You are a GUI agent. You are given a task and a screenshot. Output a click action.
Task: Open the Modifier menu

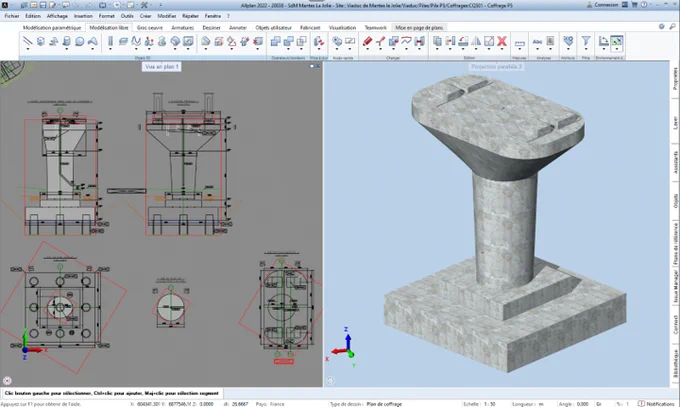tap(167, 16)
